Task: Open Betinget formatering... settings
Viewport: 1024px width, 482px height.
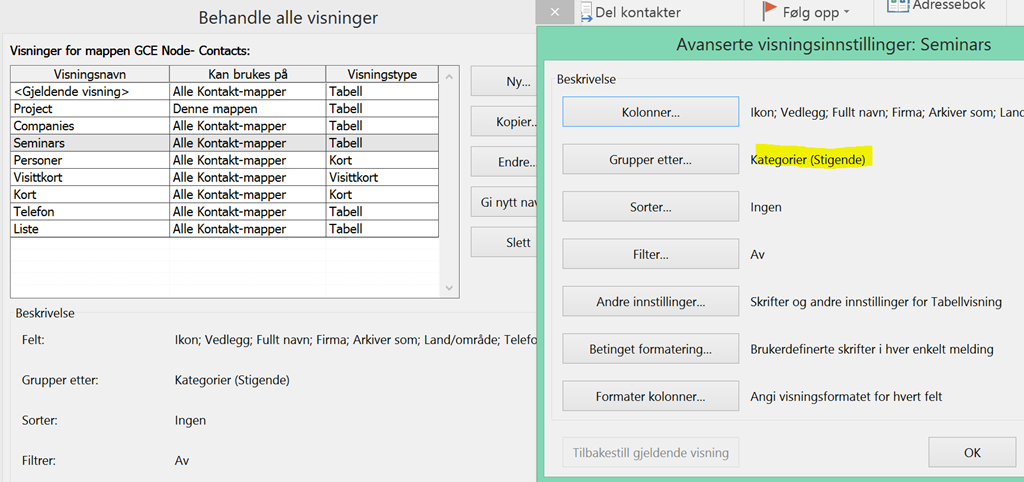Action: coord(650,349)
